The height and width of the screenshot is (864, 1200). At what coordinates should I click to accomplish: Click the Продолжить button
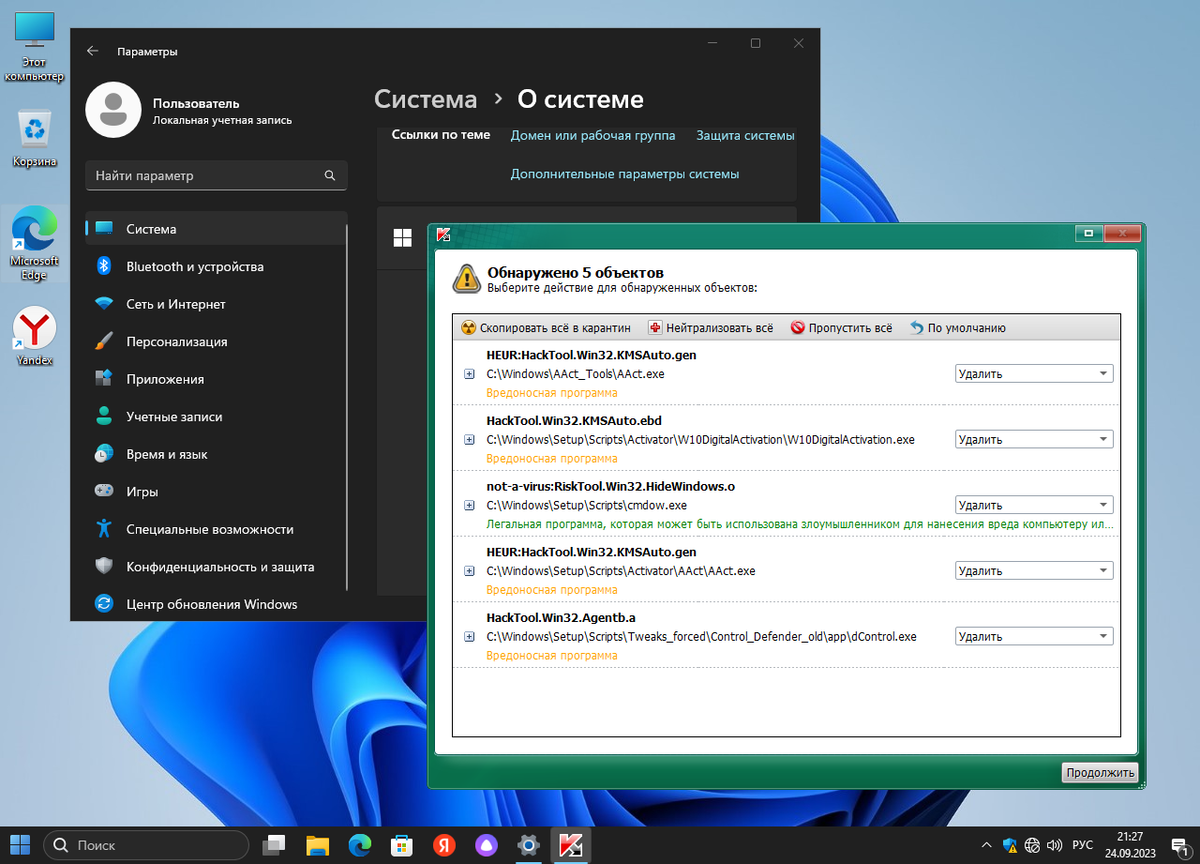click(1099, 772)
